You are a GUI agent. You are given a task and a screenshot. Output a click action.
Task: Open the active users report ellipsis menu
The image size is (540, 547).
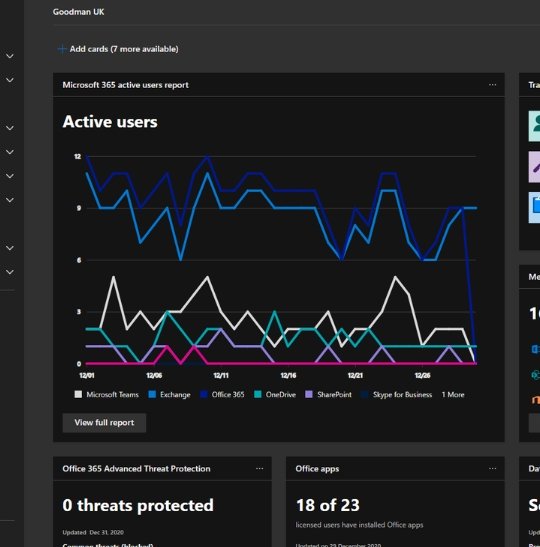492,85
